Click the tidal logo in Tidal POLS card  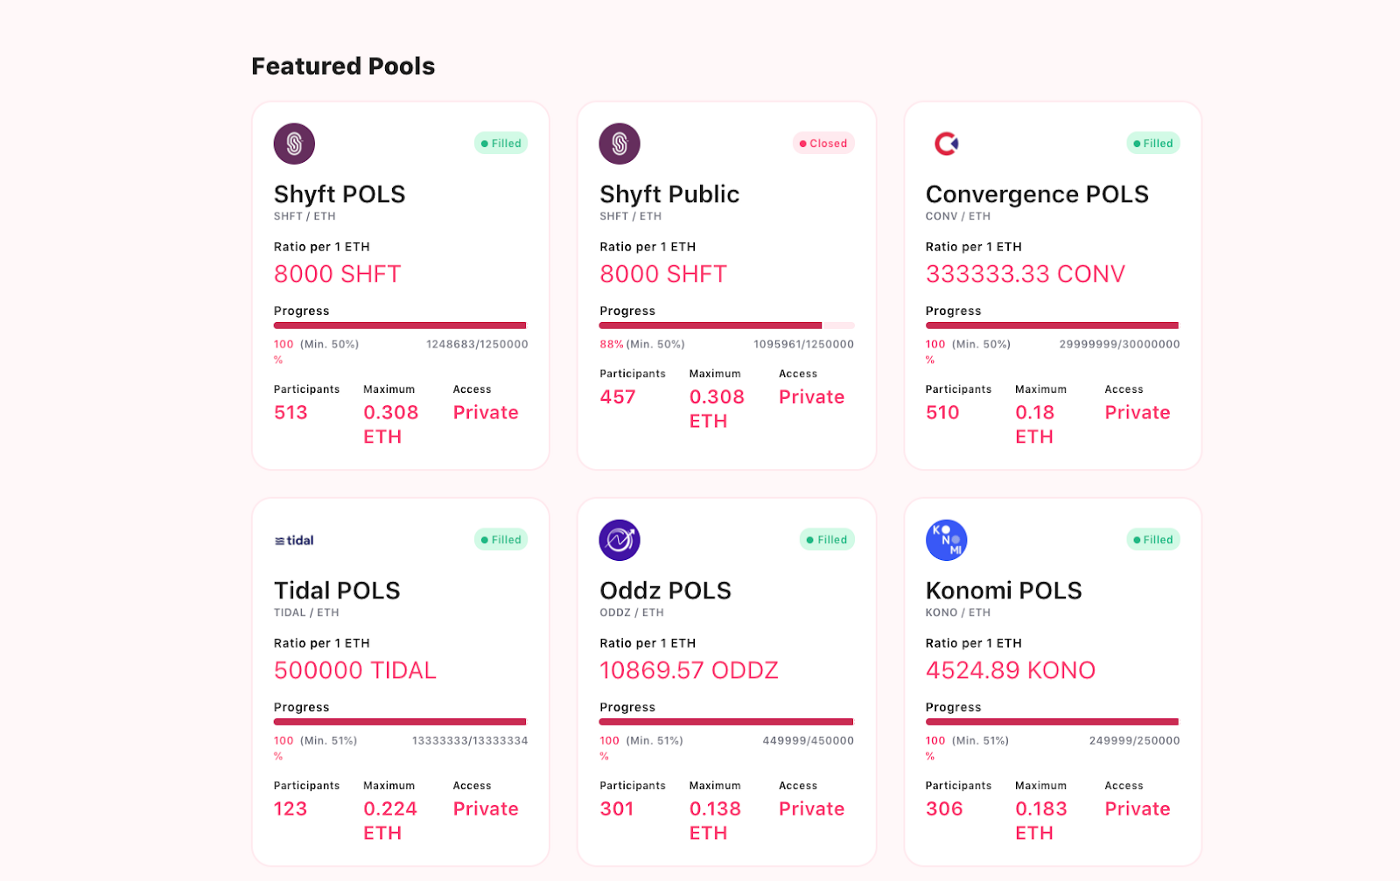coord(294,540)
